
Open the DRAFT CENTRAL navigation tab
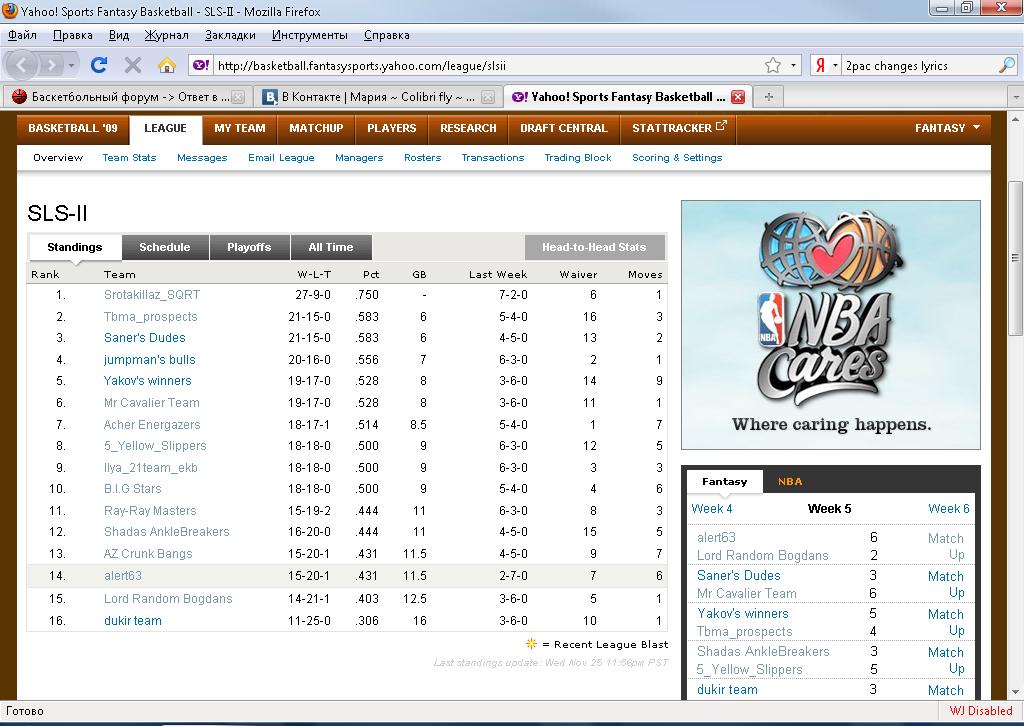[564, 128]
